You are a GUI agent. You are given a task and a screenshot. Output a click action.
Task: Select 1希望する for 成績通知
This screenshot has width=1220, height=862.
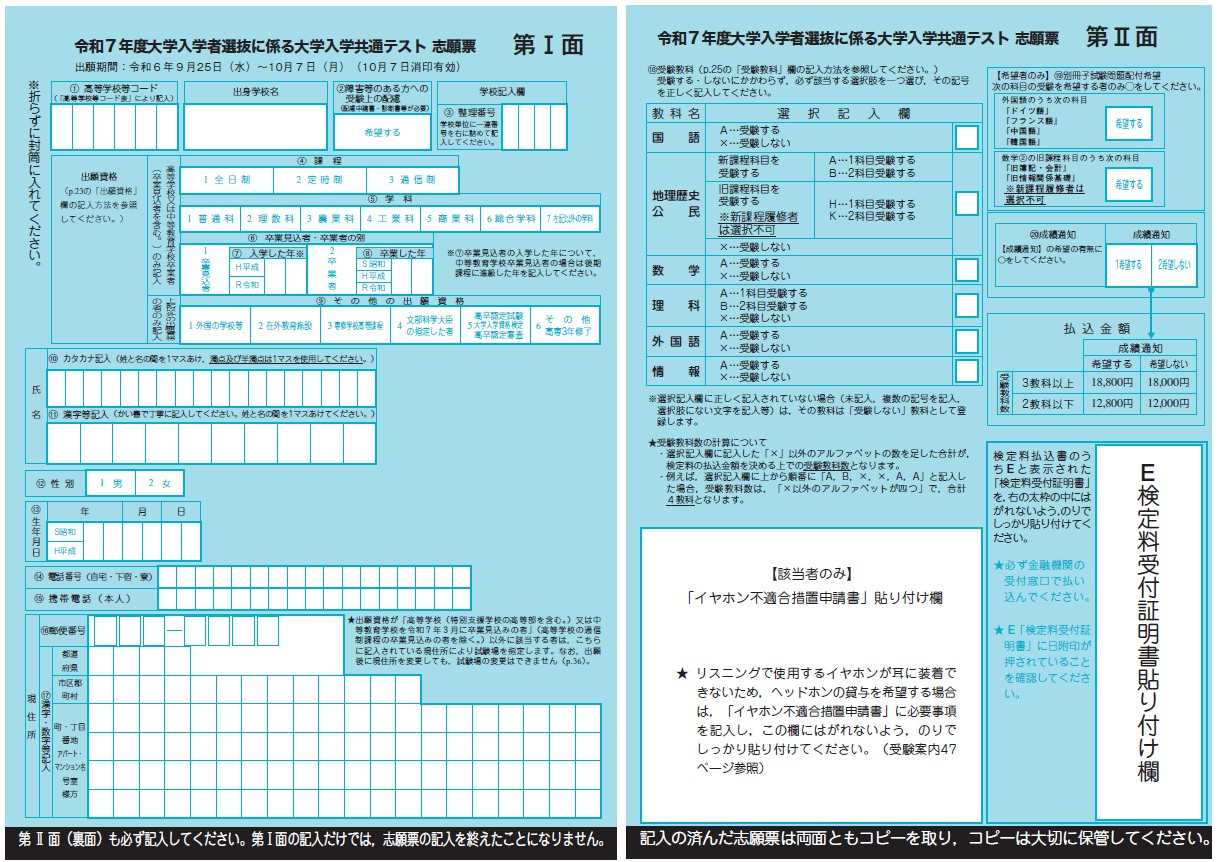[x=1127, y=265]
